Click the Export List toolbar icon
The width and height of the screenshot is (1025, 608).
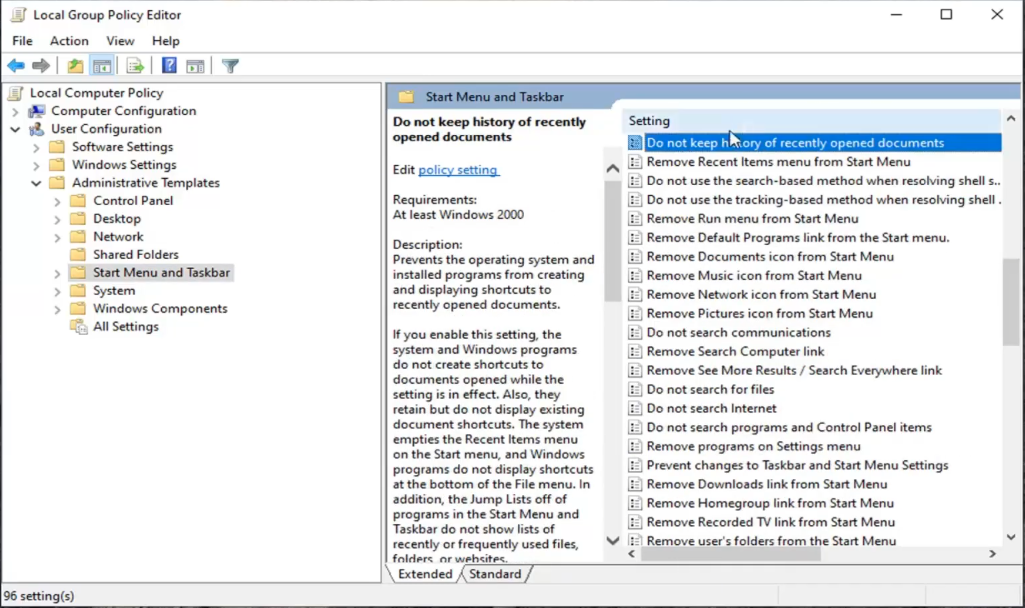pos(135,65)
